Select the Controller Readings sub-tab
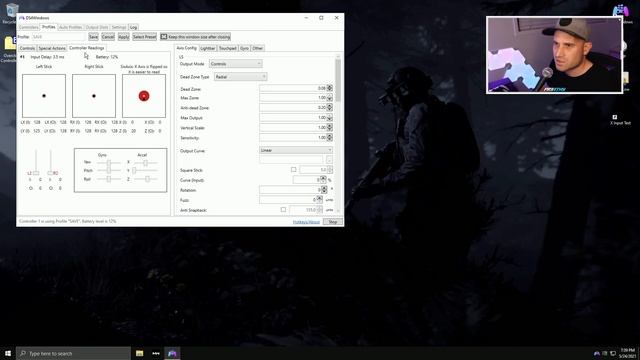Image resolution: width=640 pixels, height=360 pixels. click(x=87, y=48)
